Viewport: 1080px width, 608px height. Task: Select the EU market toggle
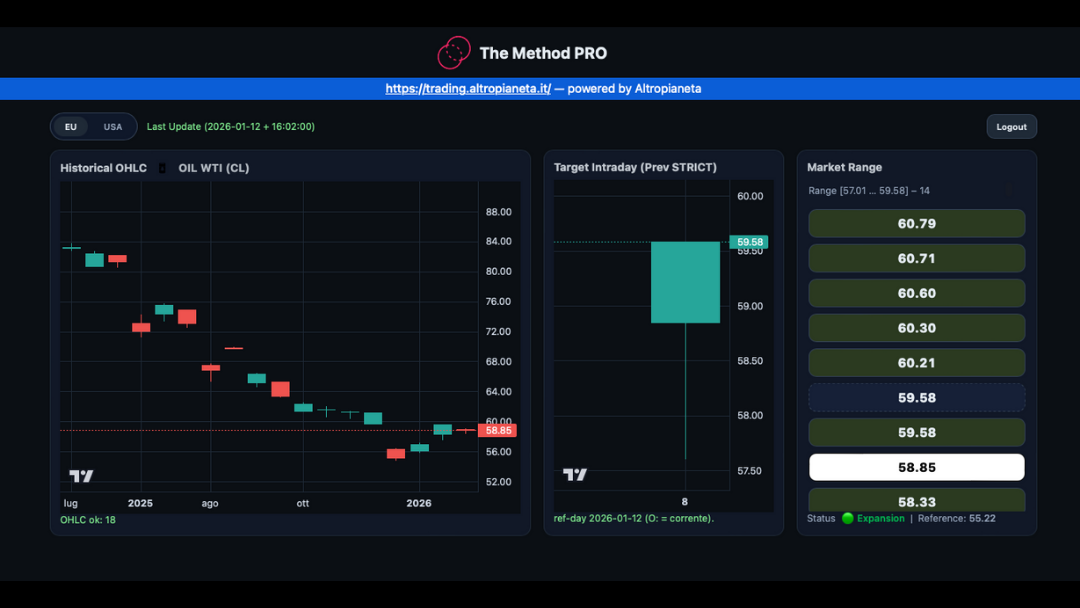coord(71,127)
